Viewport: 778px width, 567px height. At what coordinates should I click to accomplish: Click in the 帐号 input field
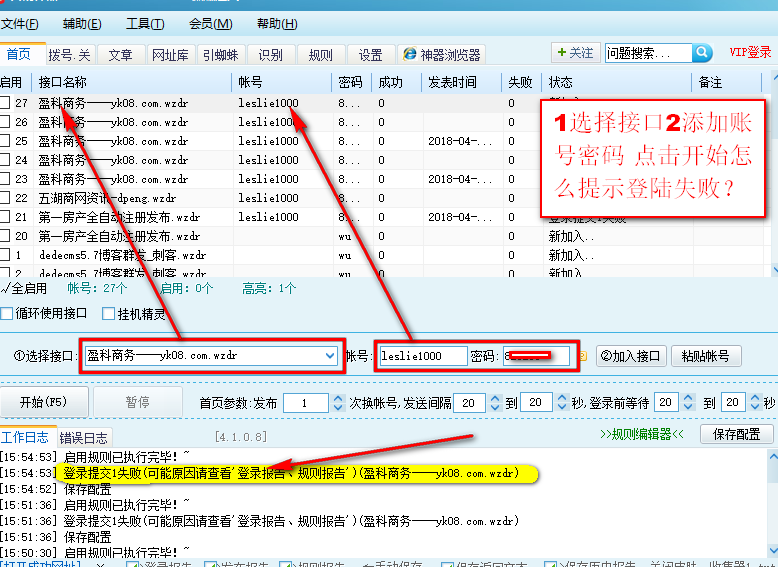tap(422, 356)
